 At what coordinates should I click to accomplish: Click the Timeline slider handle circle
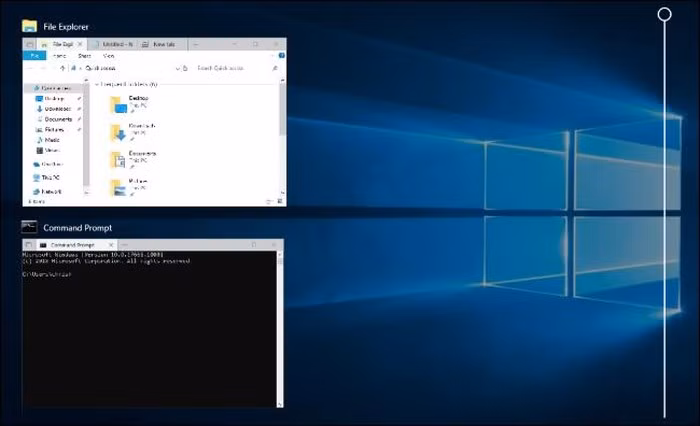tap(664, 14)
